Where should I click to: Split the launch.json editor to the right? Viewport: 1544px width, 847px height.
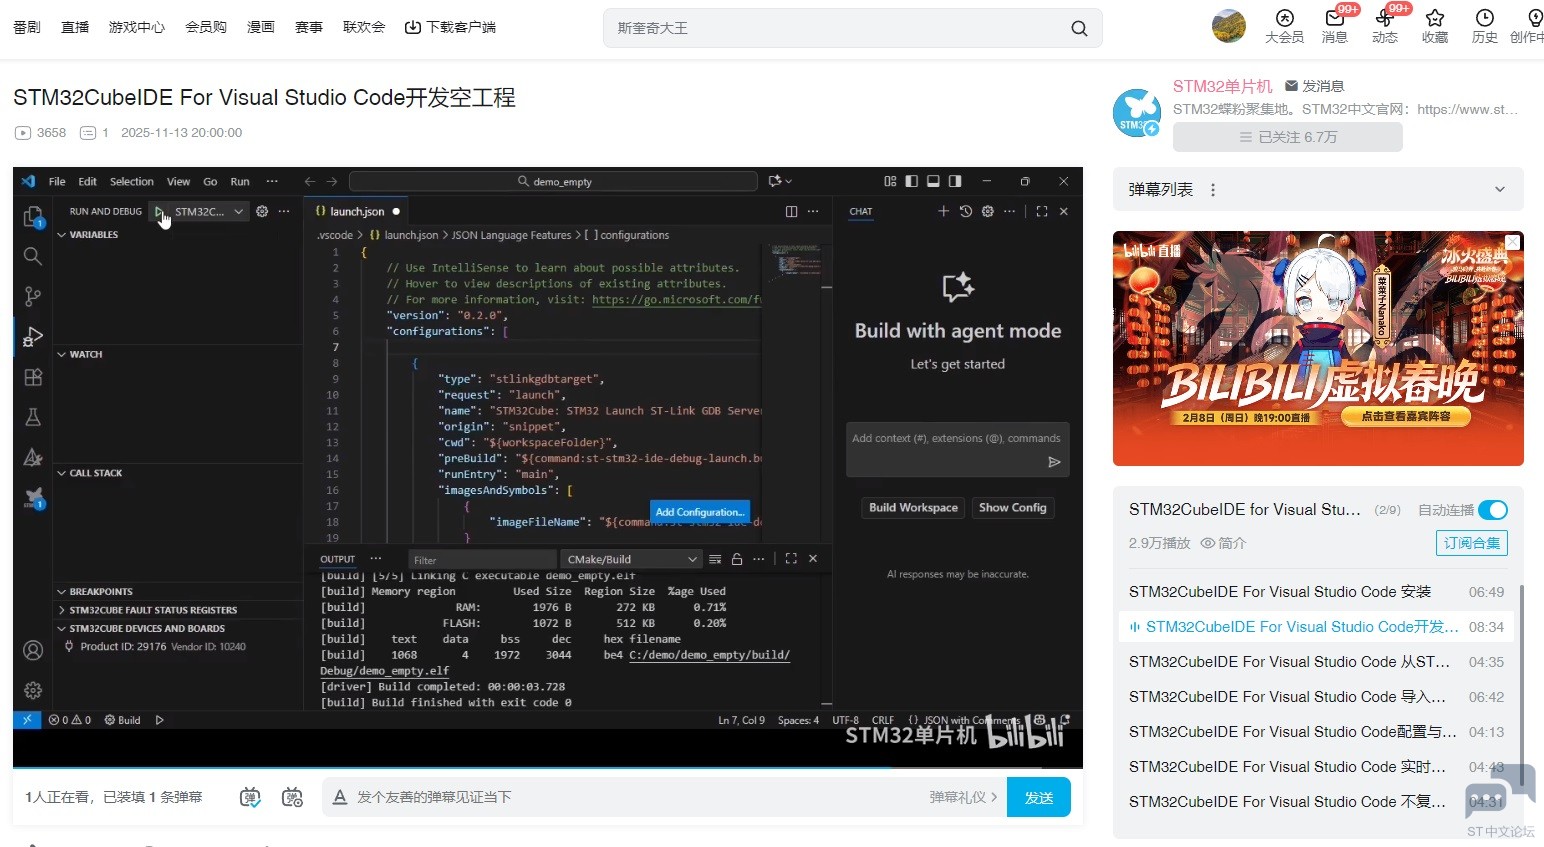pos(791,211)
